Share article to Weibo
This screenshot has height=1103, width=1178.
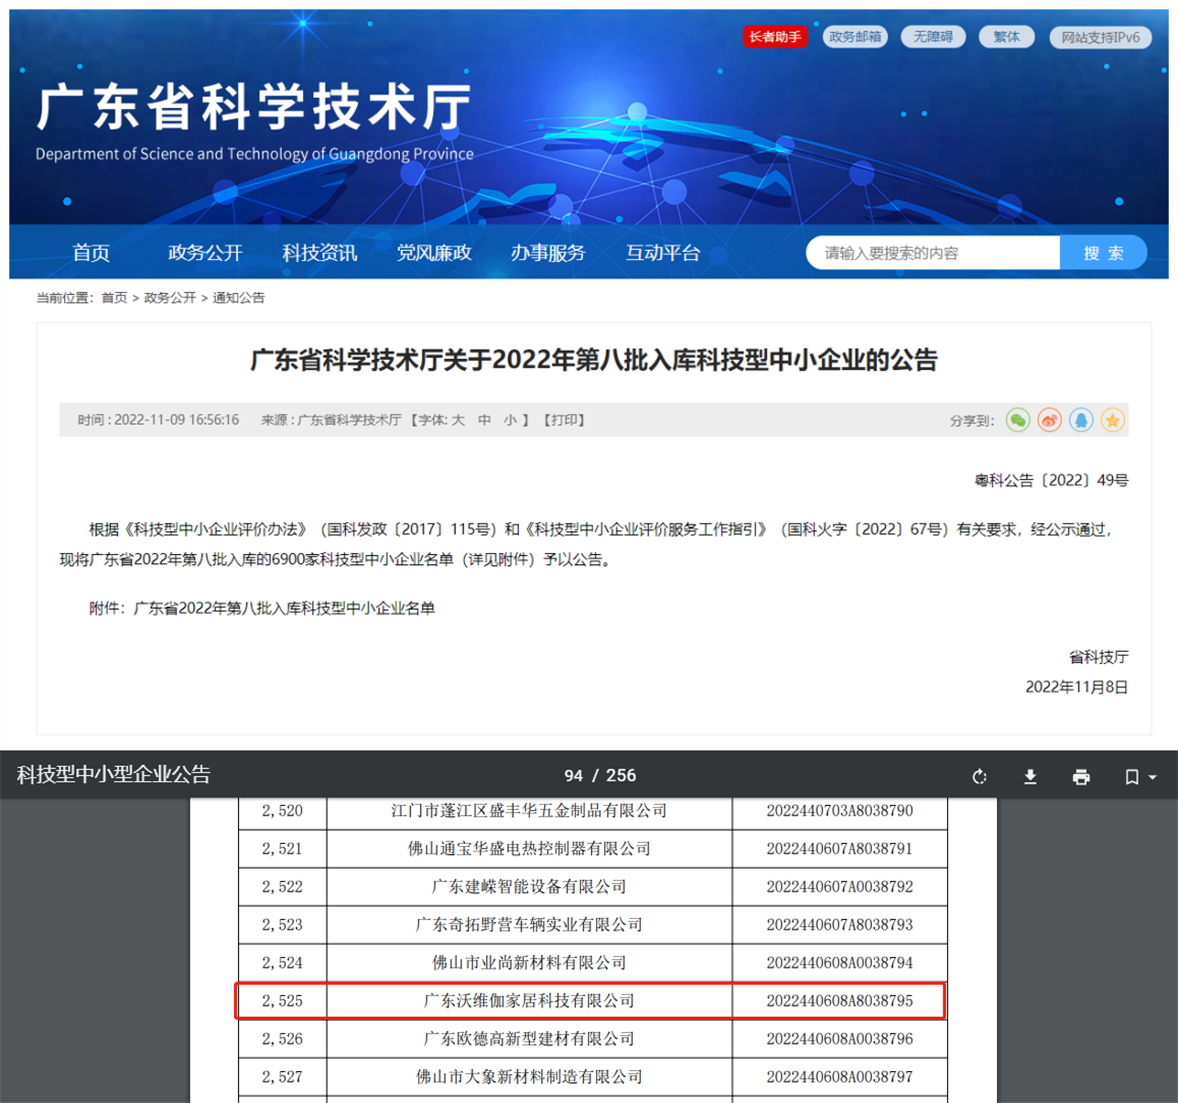coord(1049,421)
